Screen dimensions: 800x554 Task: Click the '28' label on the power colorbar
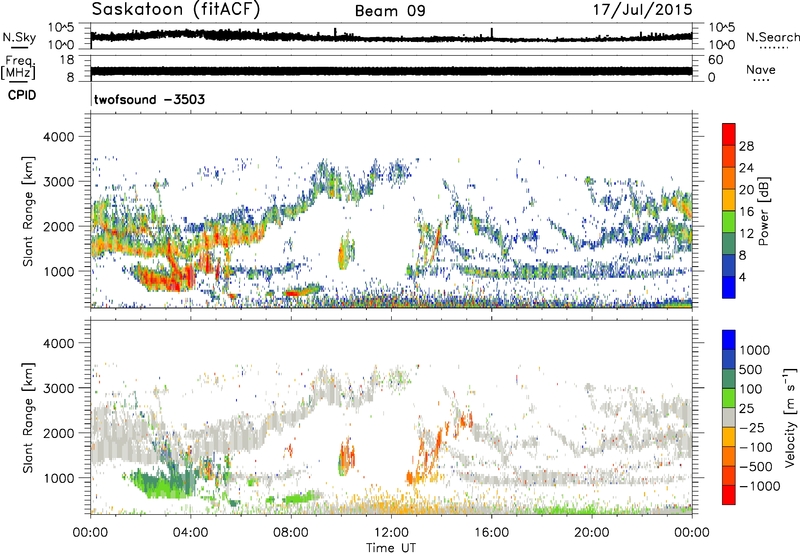click(746, 146)
